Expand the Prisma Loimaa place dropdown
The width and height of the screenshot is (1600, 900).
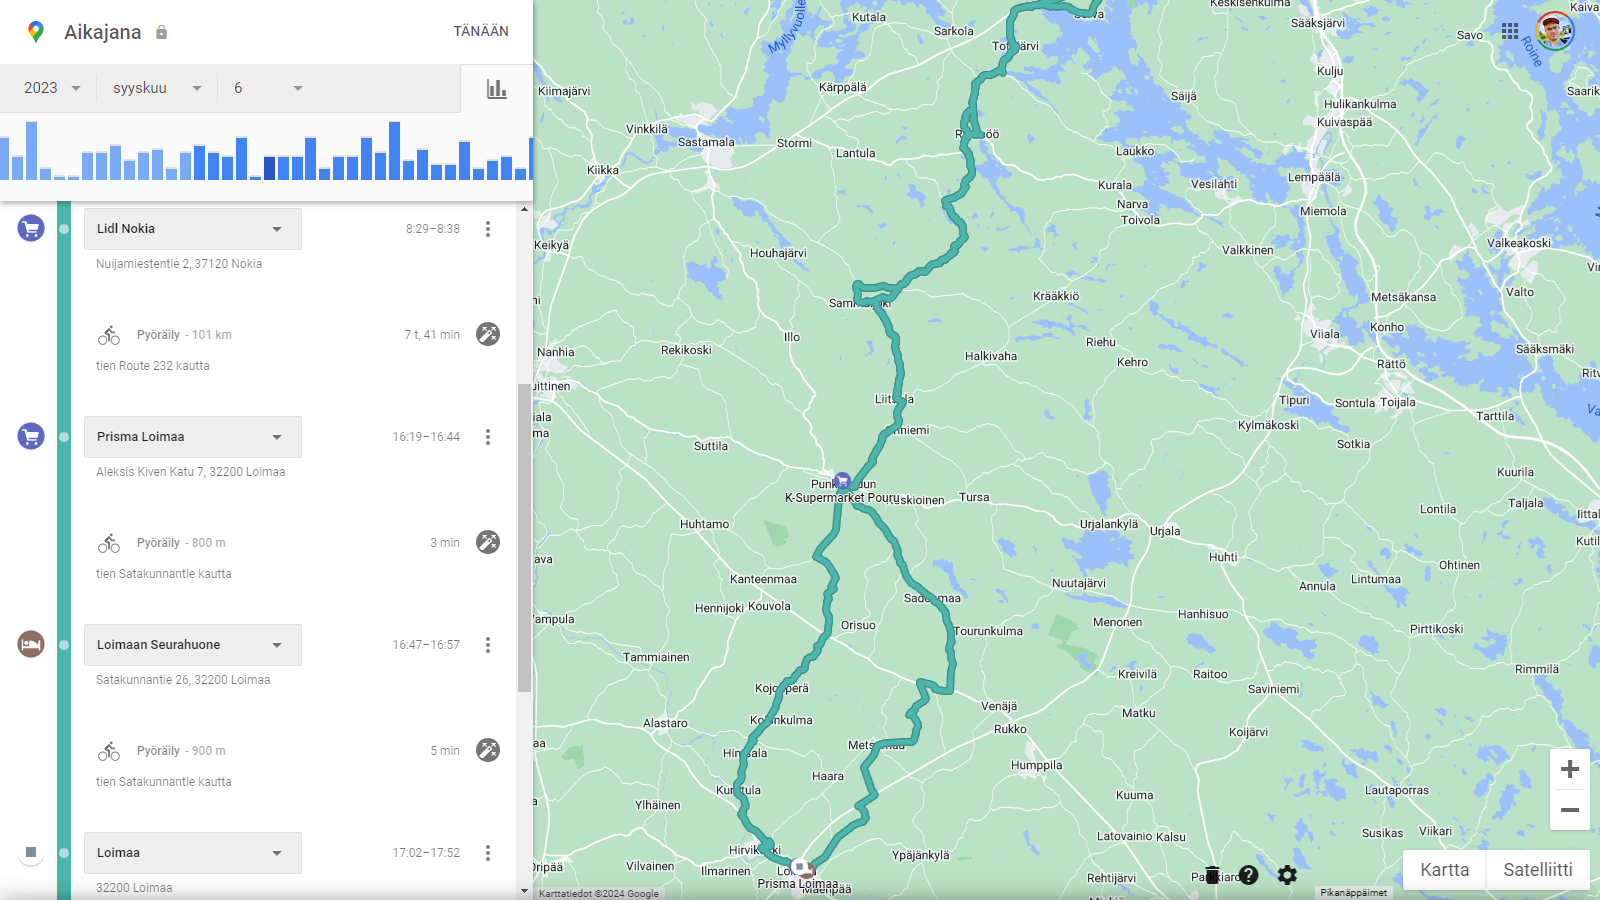point(277,437)
